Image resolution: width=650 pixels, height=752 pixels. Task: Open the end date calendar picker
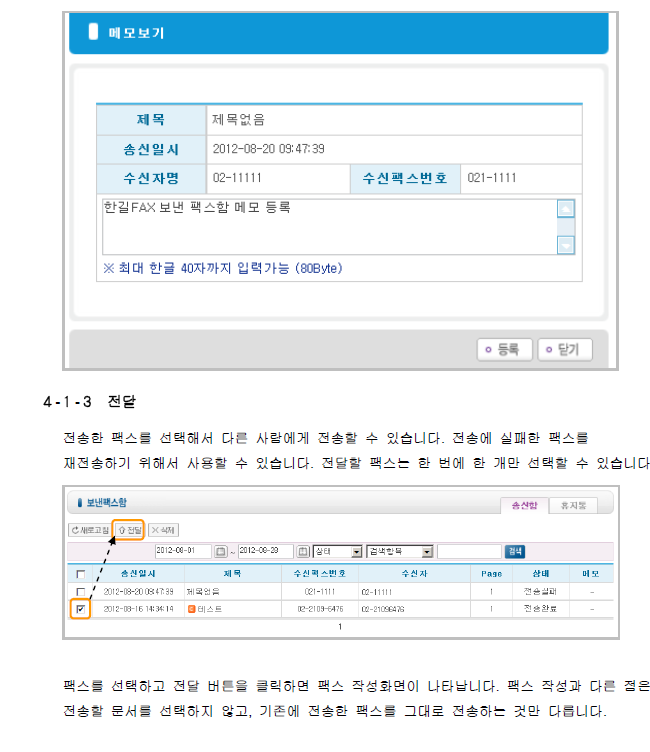[302, 551]
